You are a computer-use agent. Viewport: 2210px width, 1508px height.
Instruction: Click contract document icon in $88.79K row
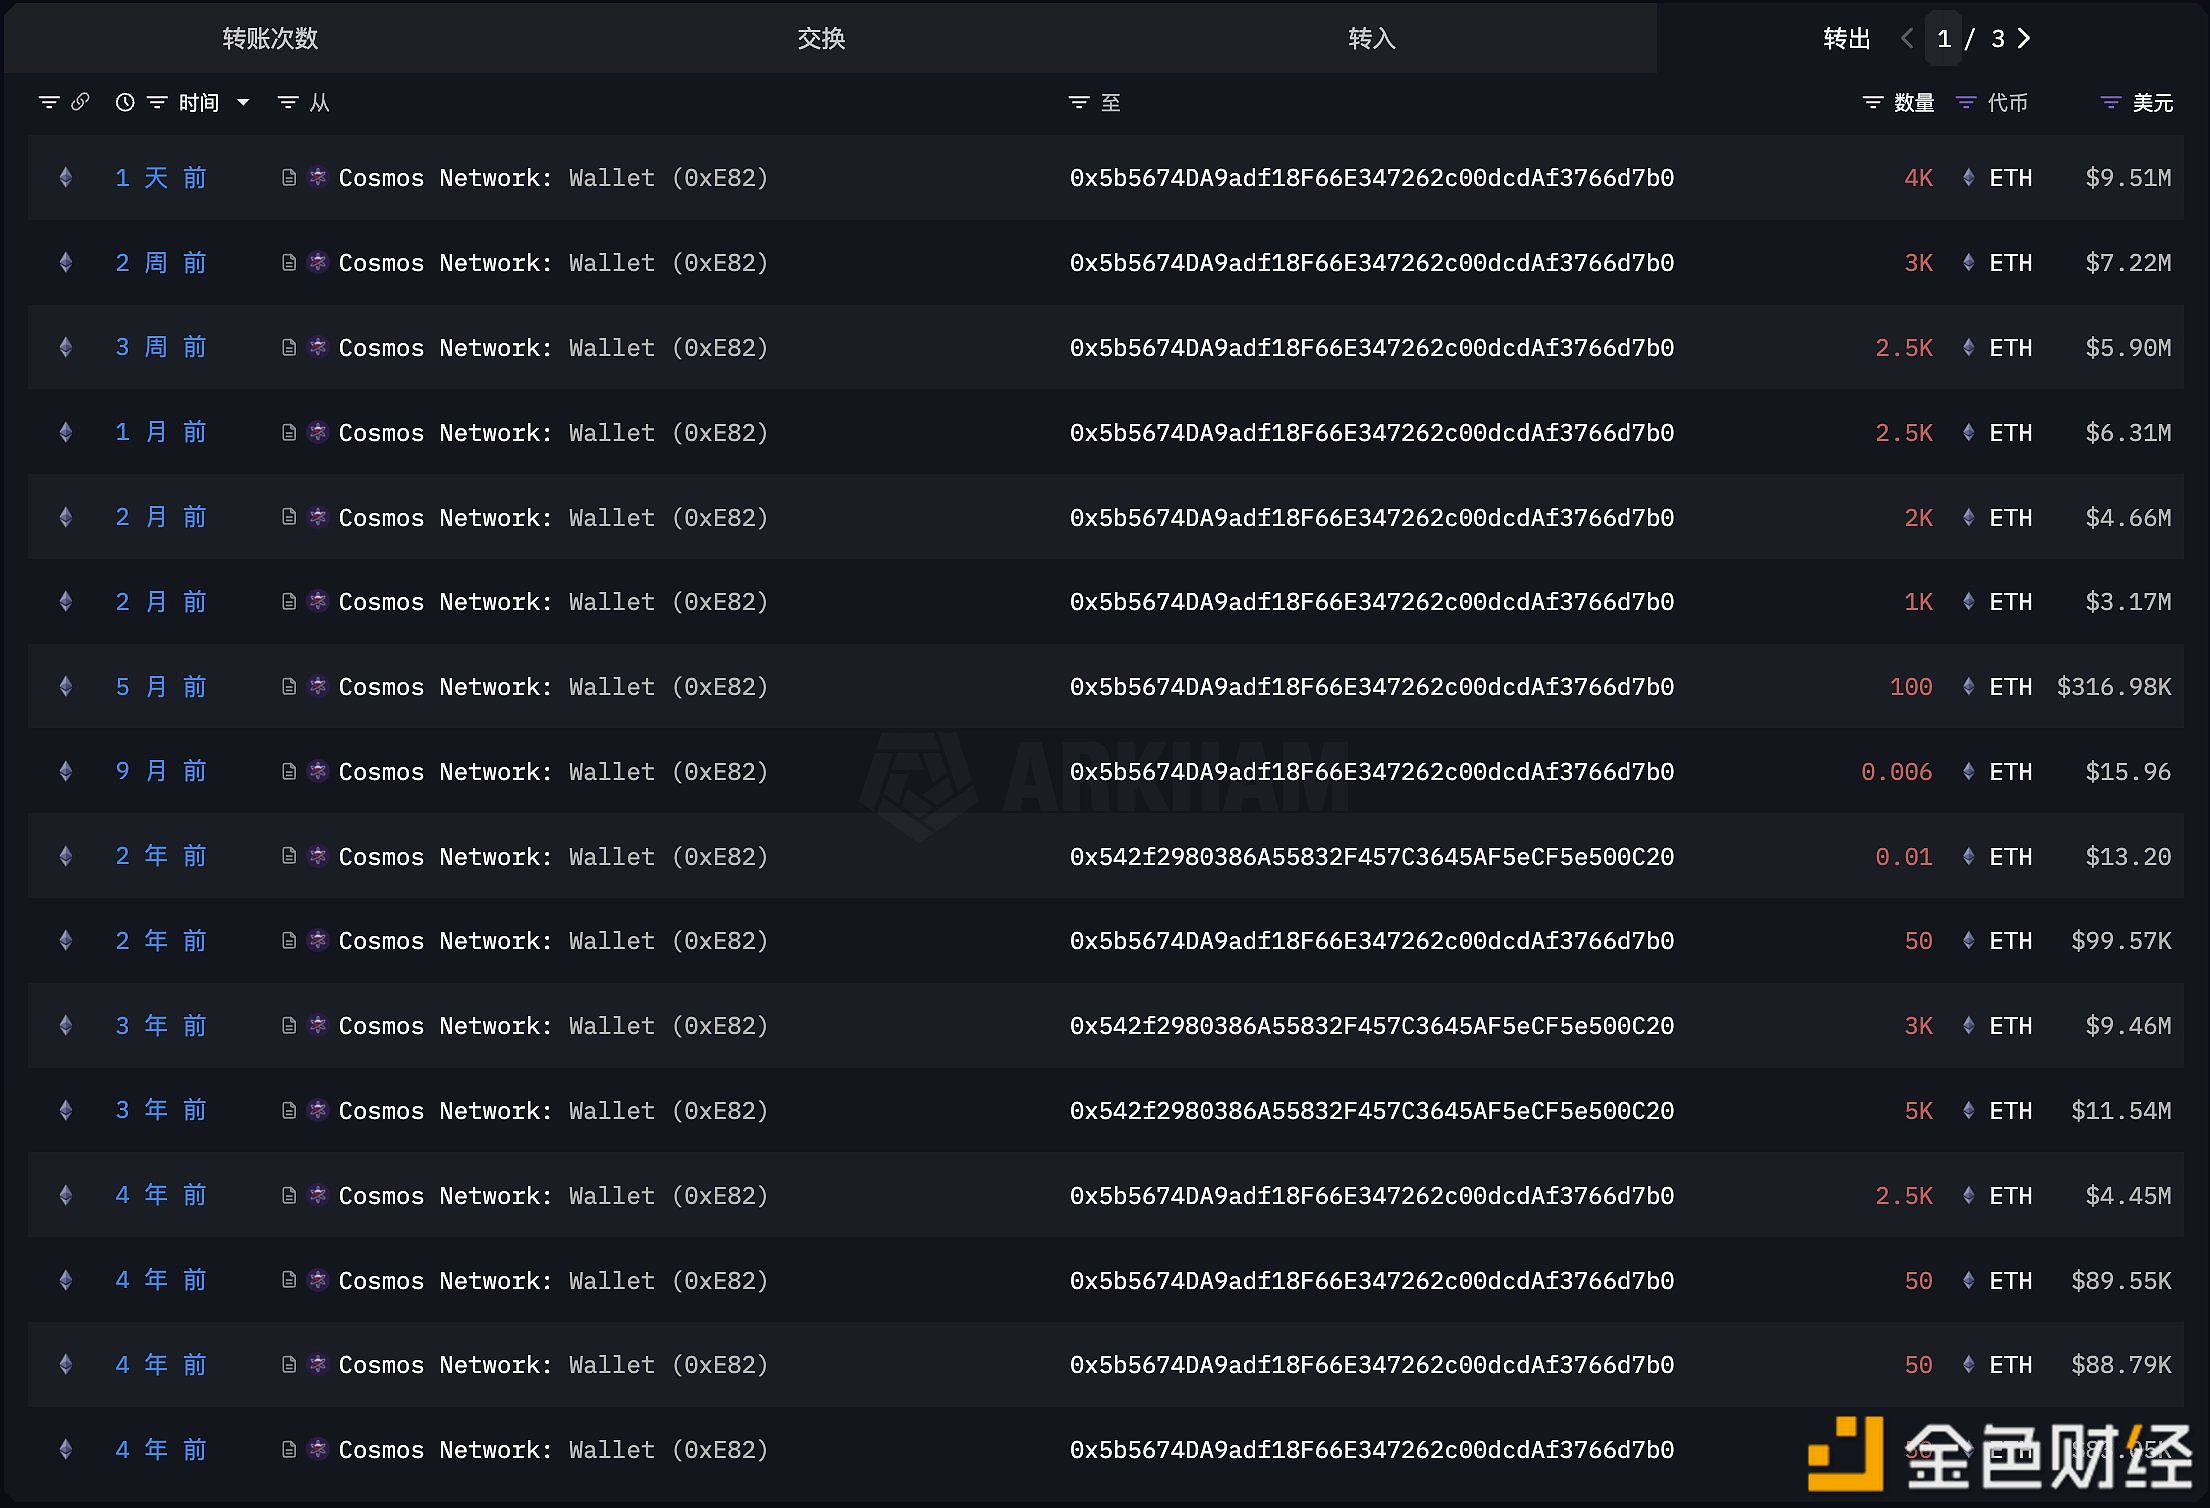[x=289, y=1365]
